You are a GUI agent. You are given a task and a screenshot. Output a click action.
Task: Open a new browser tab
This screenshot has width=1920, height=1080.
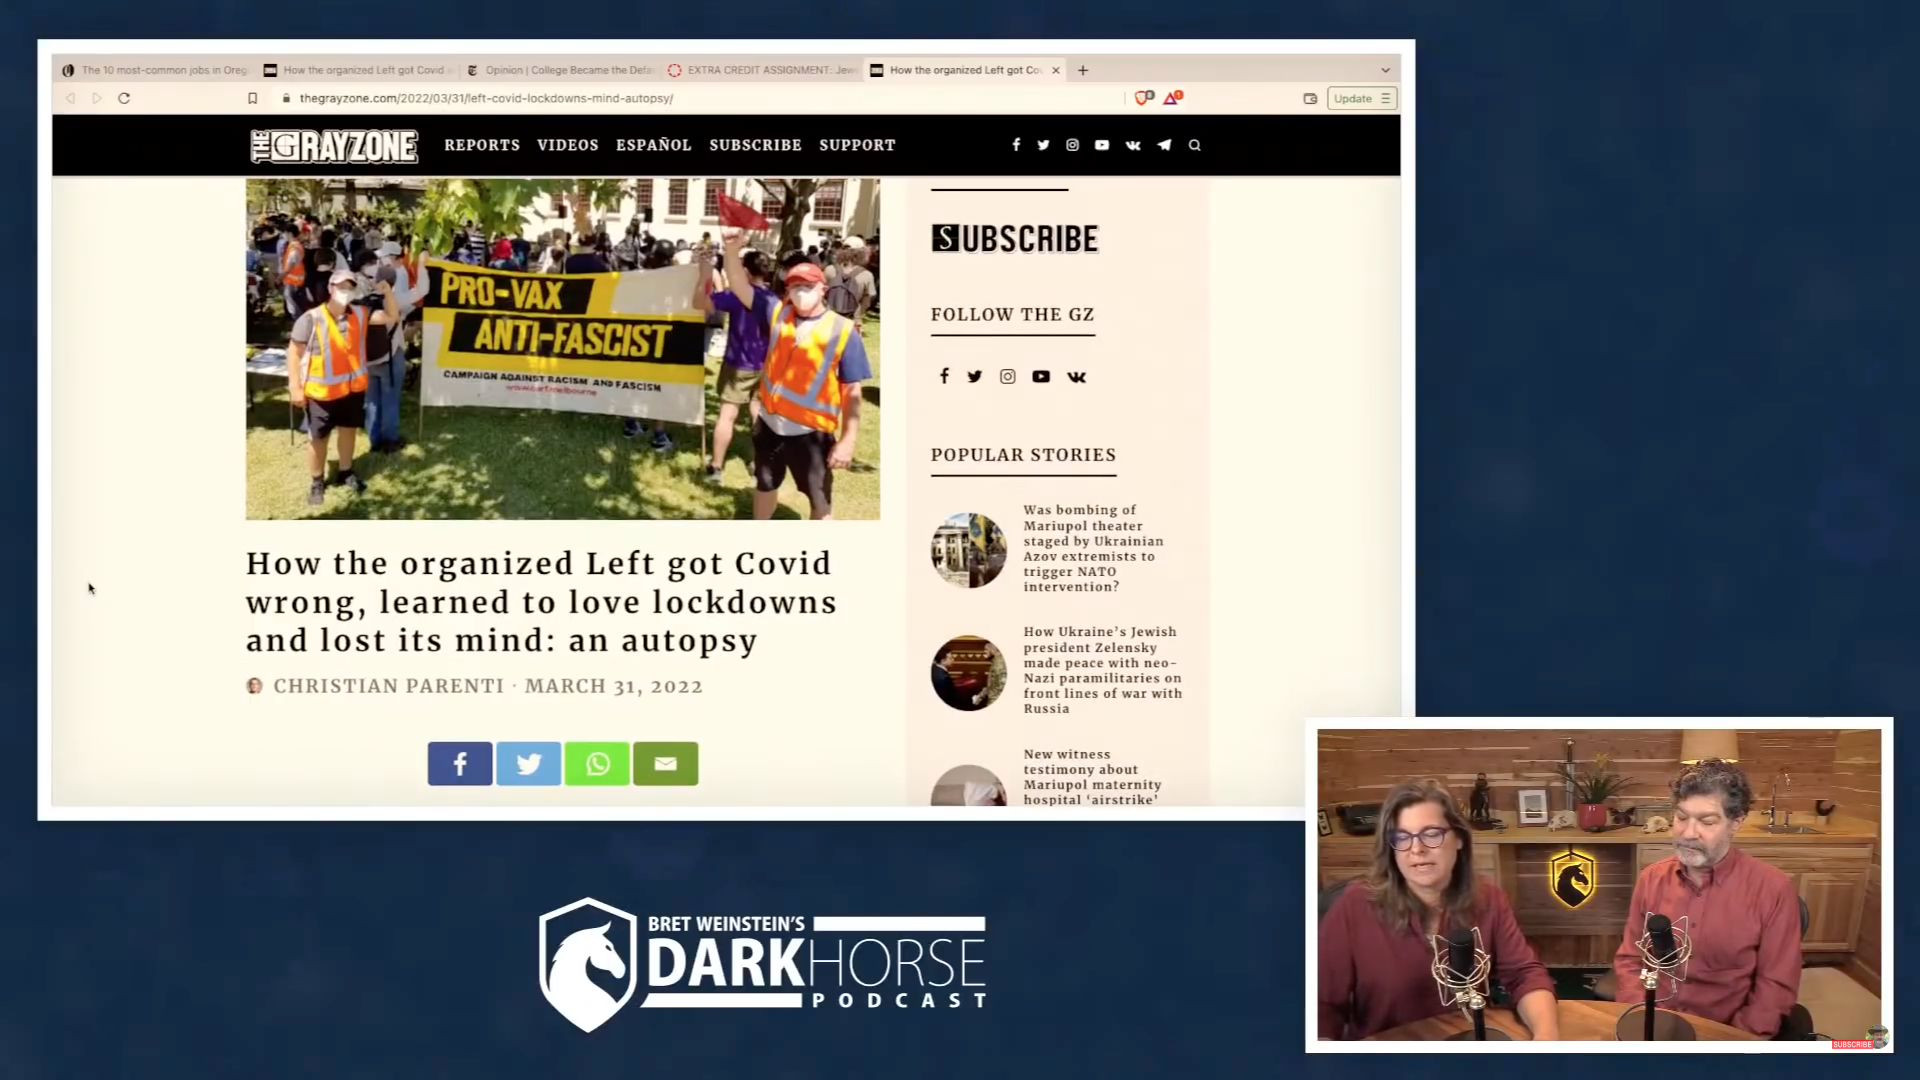[x=1083, y=70]
